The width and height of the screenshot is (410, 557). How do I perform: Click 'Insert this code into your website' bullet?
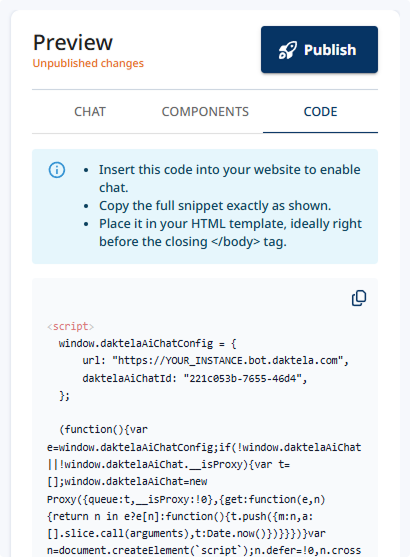coord(230,178)
